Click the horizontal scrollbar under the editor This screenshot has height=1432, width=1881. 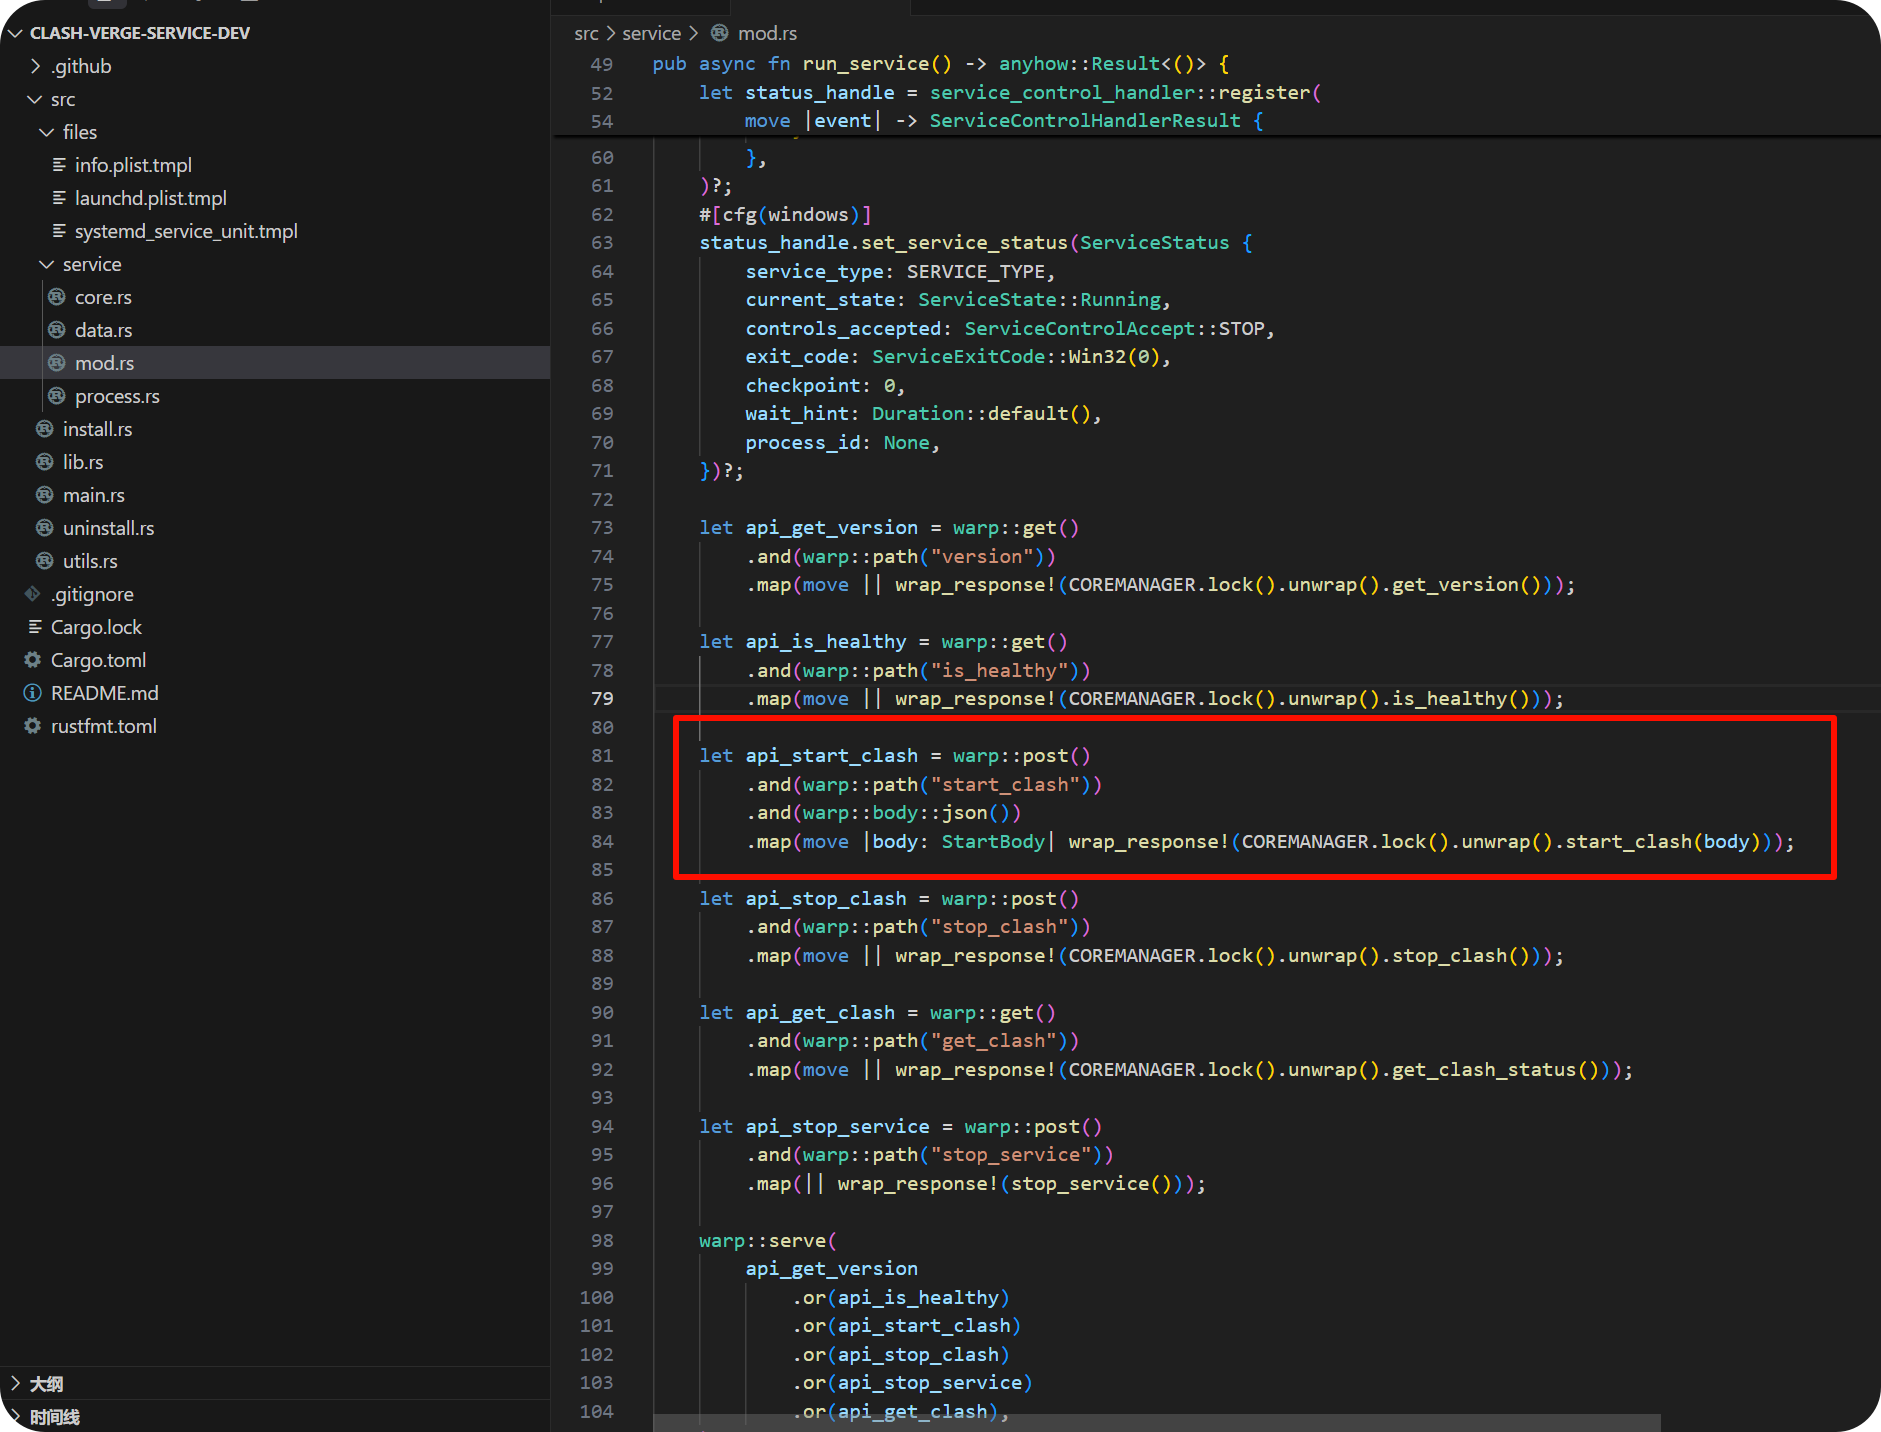pos(1156,1423)
